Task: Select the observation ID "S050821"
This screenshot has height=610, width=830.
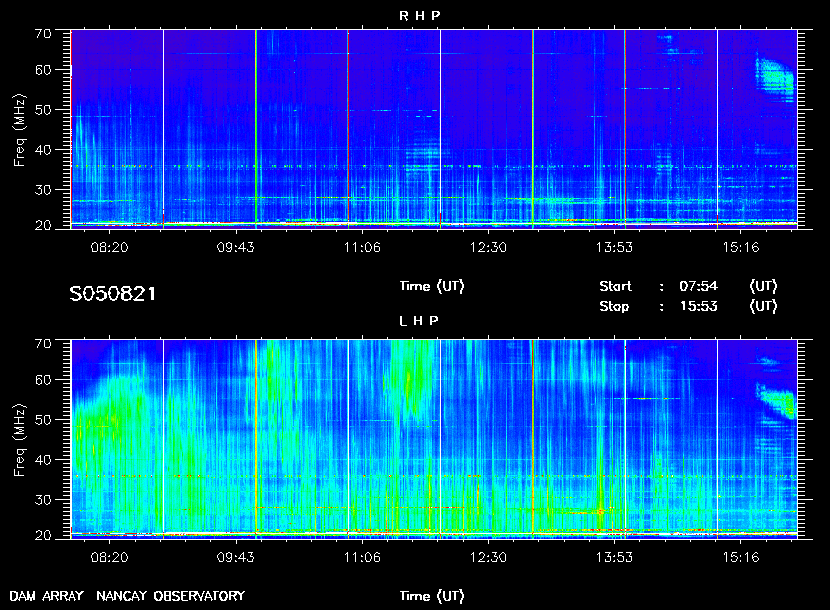Action: point(113,294)
